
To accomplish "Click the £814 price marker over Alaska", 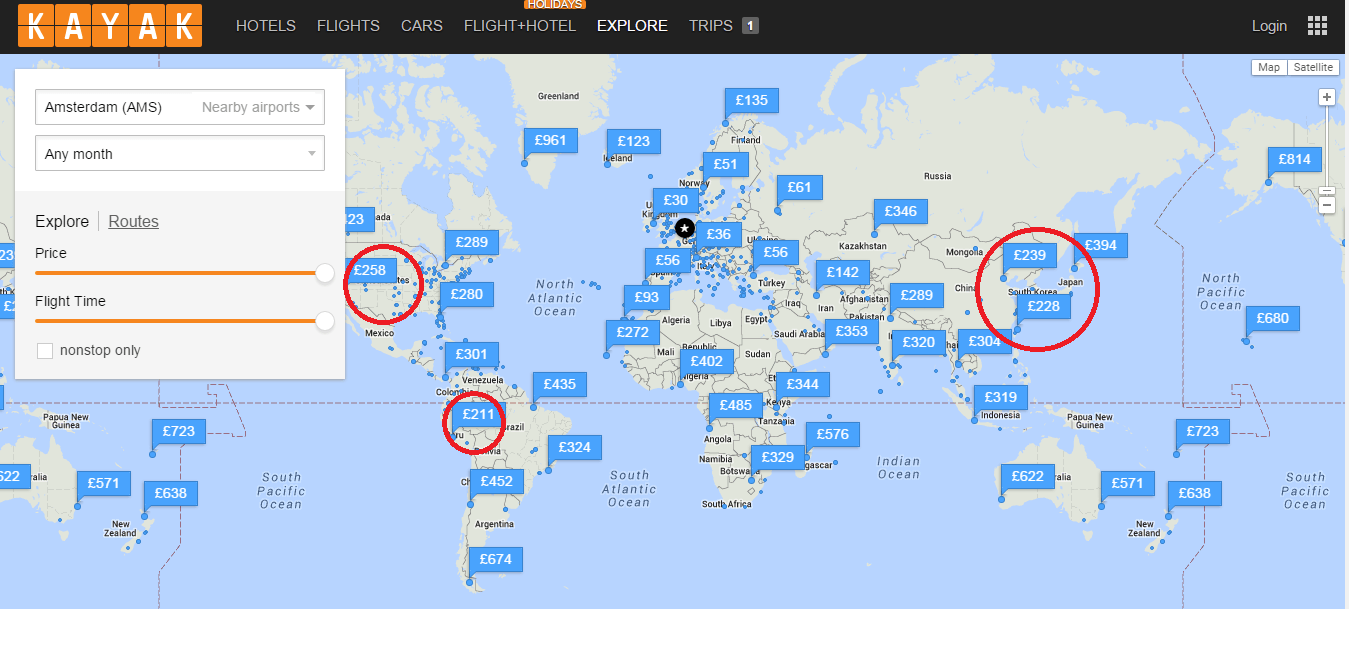I will pyautogui.click(x=1295, y=159).
